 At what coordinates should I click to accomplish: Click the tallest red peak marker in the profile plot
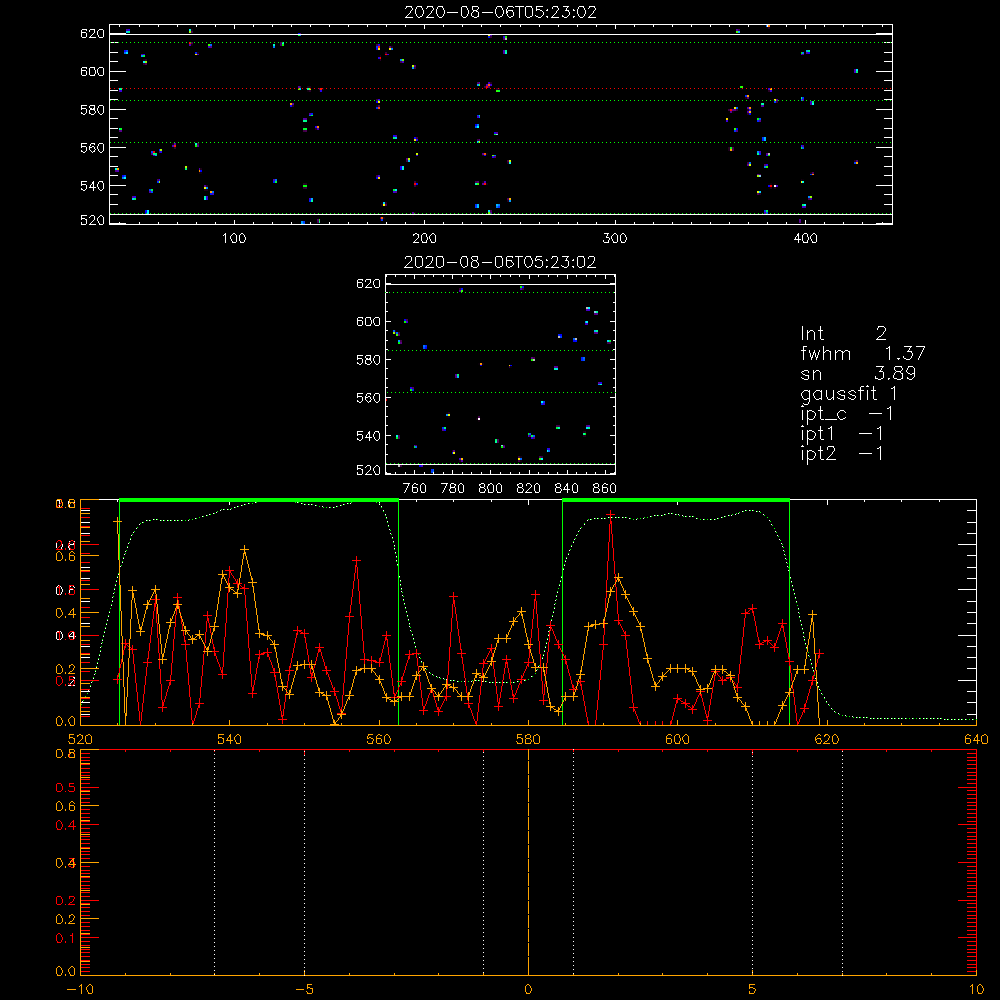(x=610, y=514)
